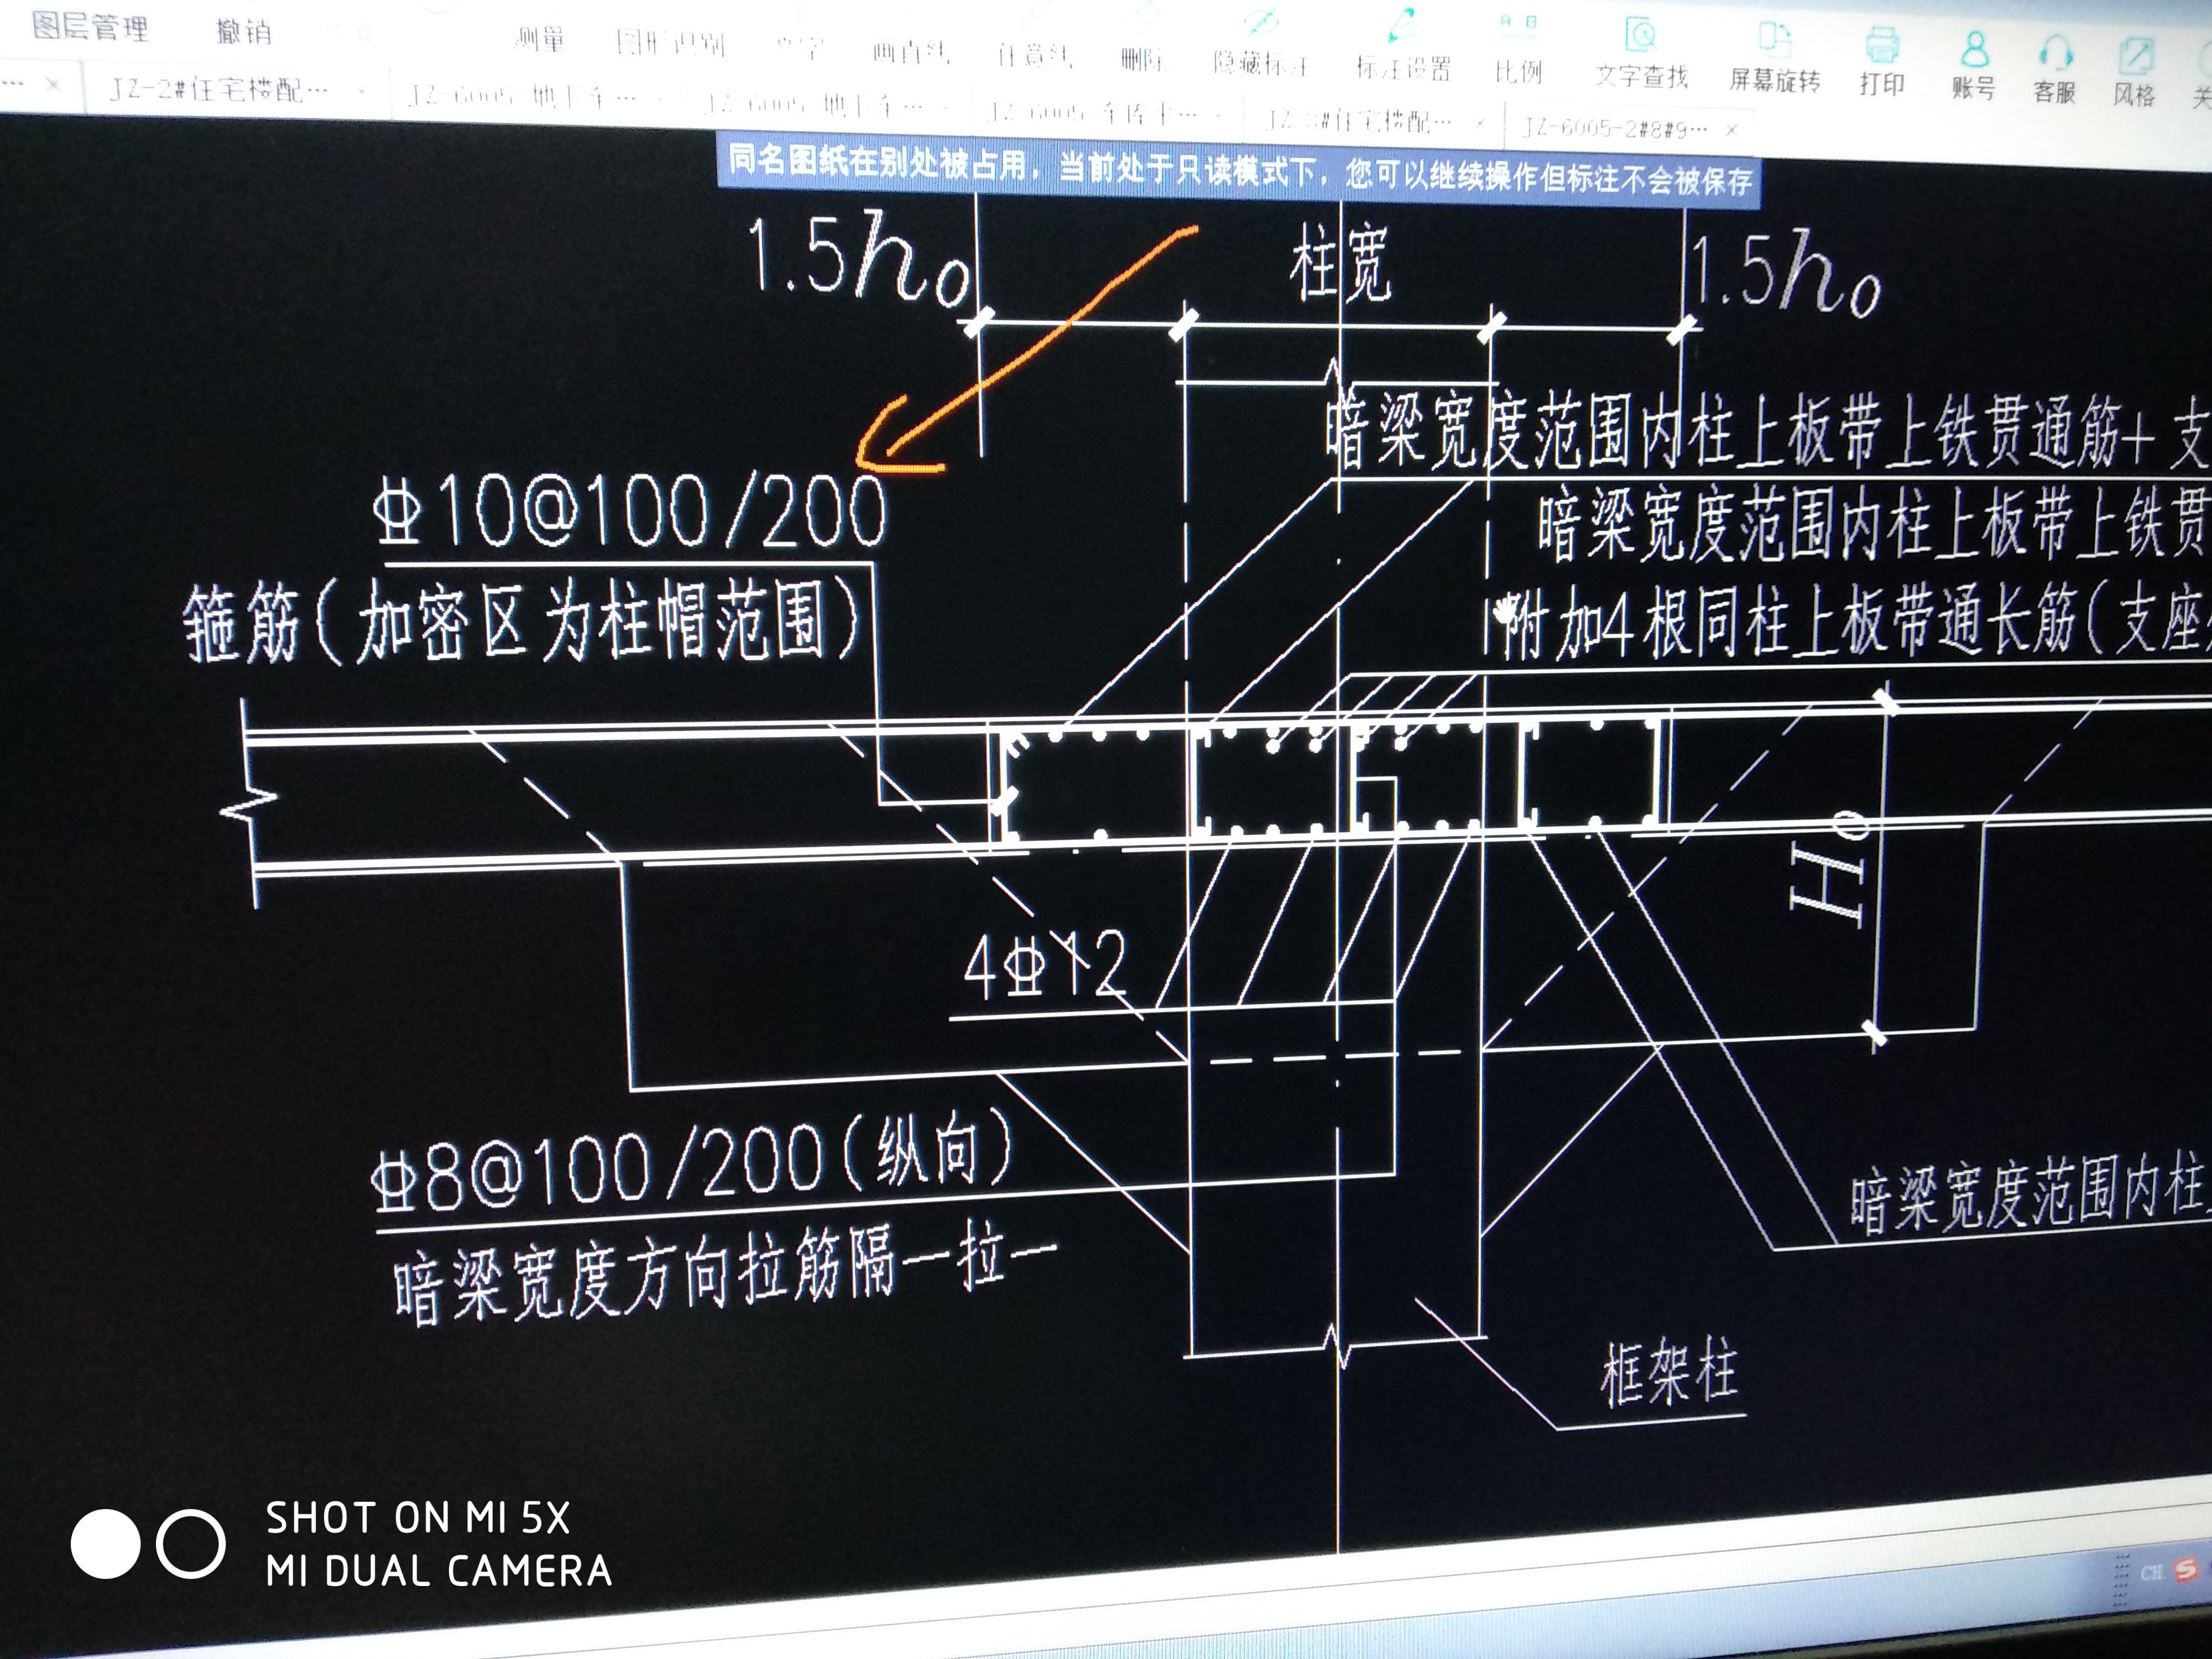Switch to the JZ-6005 车库 tab
The width and height of the screenshot is (2212, 1659).
click(x=1092, y=114)
